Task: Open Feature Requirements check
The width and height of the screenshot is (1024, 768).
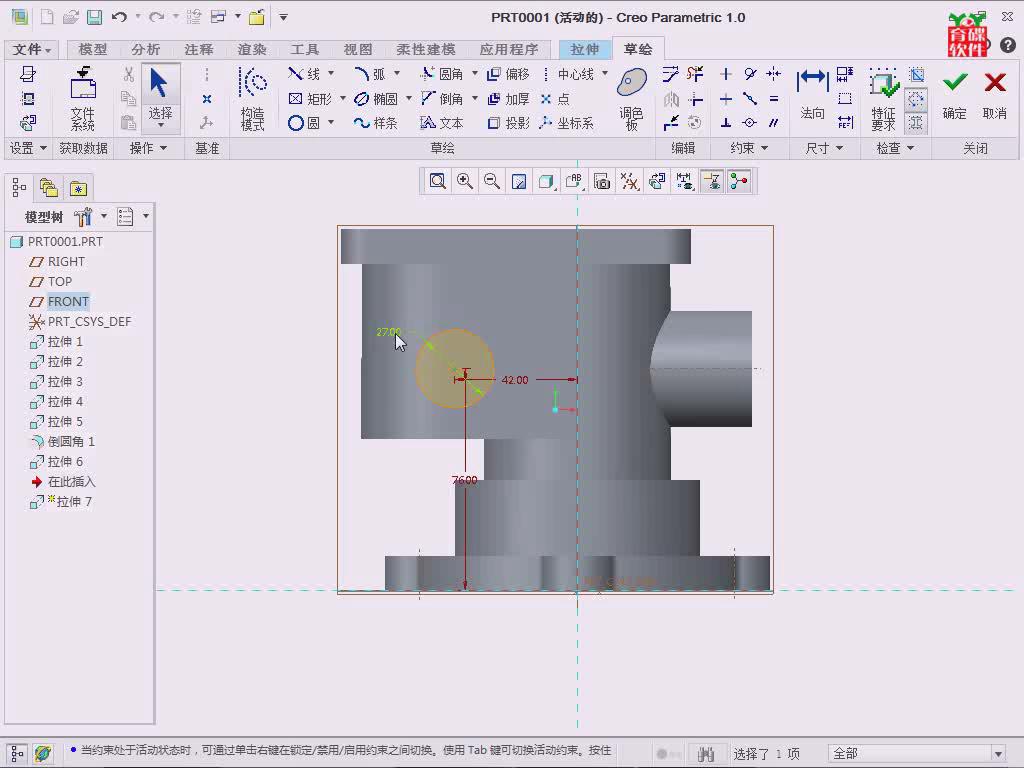Action: pos(883,98)
